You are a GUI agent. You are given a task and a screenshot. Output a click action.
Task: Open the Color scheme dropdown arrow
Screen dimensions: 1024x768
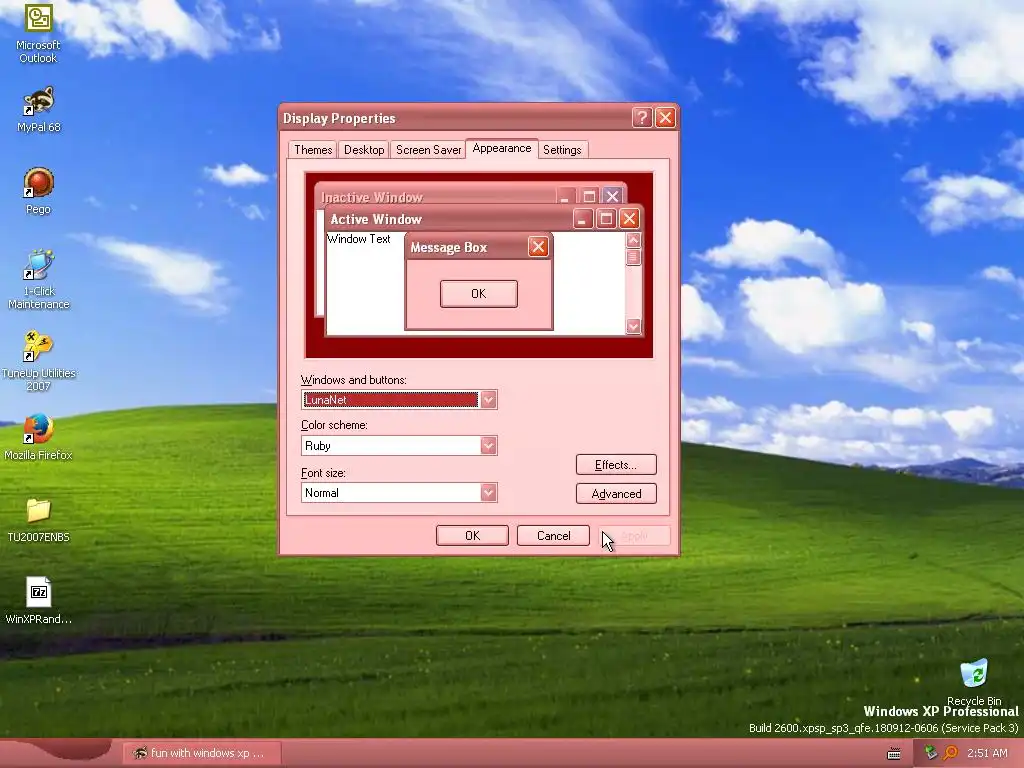[488, 445]
